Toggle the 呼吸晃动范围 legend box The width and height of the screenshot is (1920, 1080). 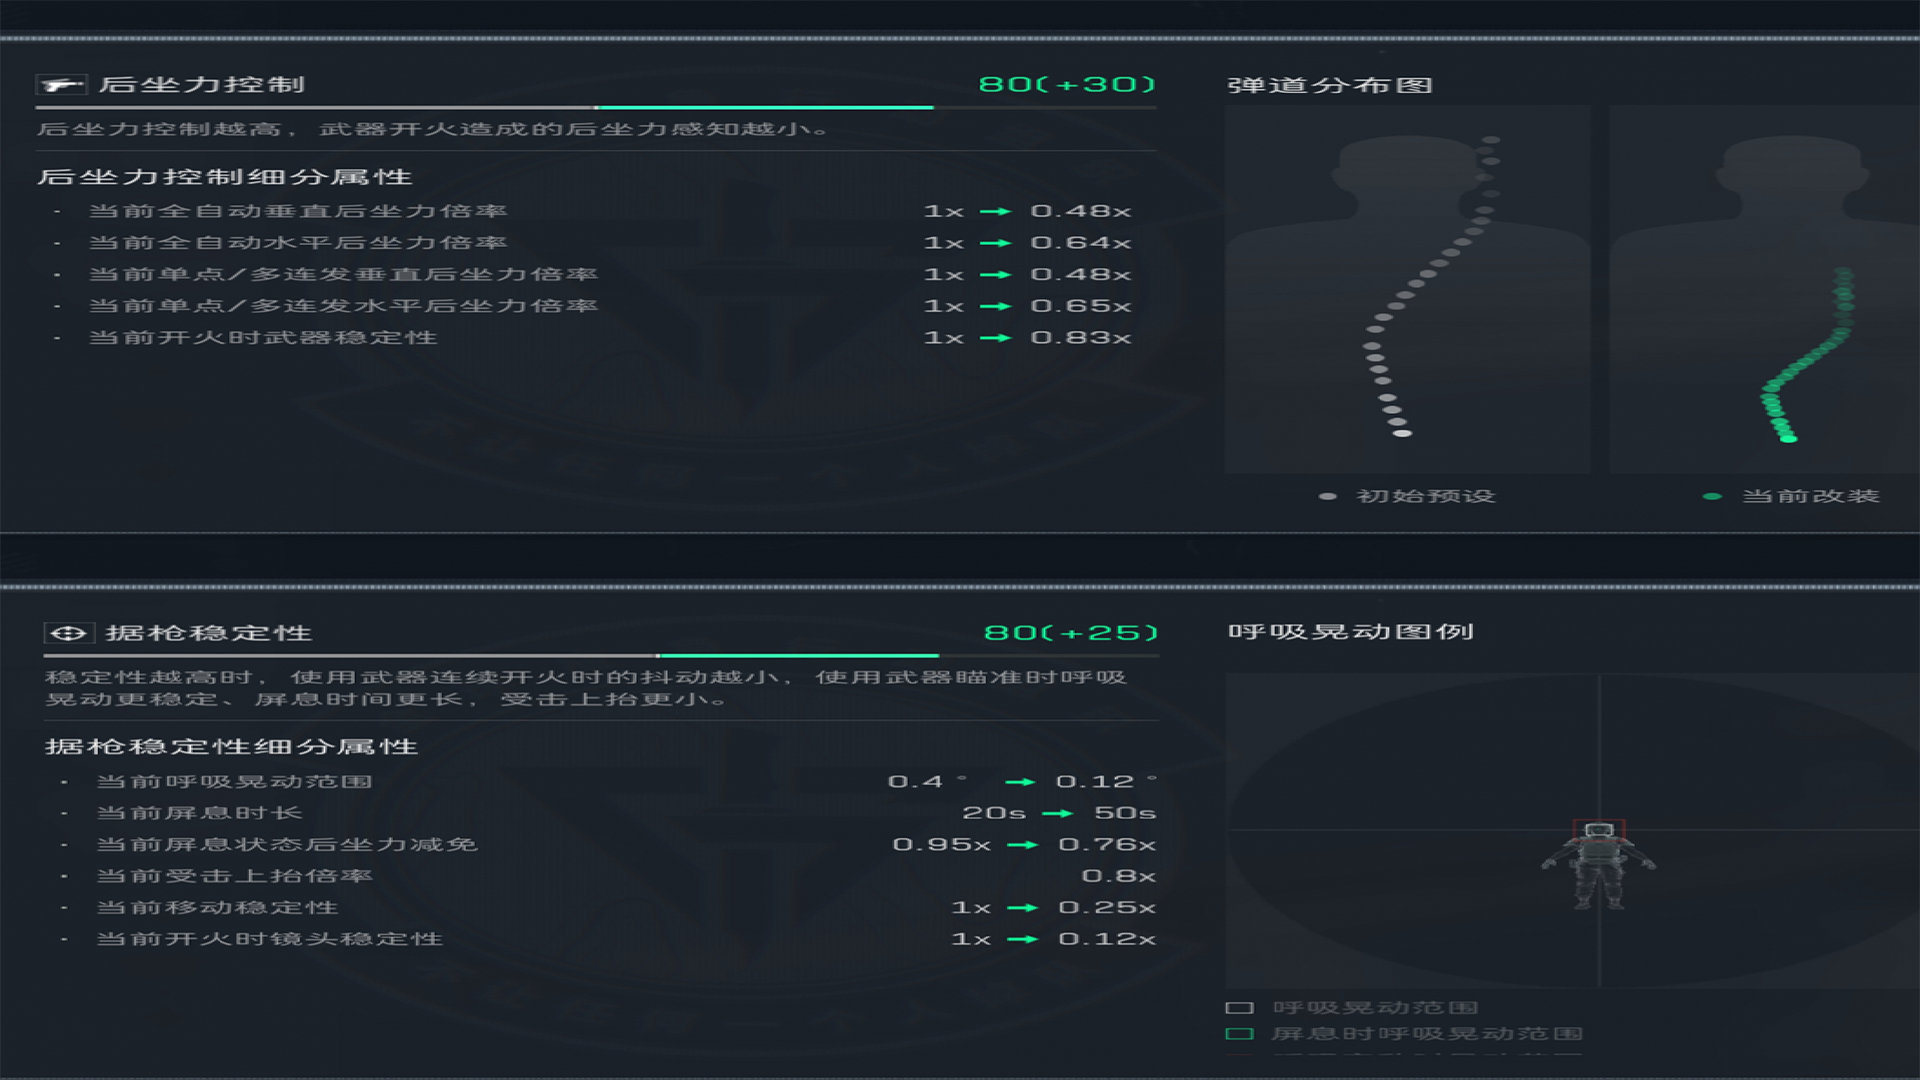coord(1239,1008)
